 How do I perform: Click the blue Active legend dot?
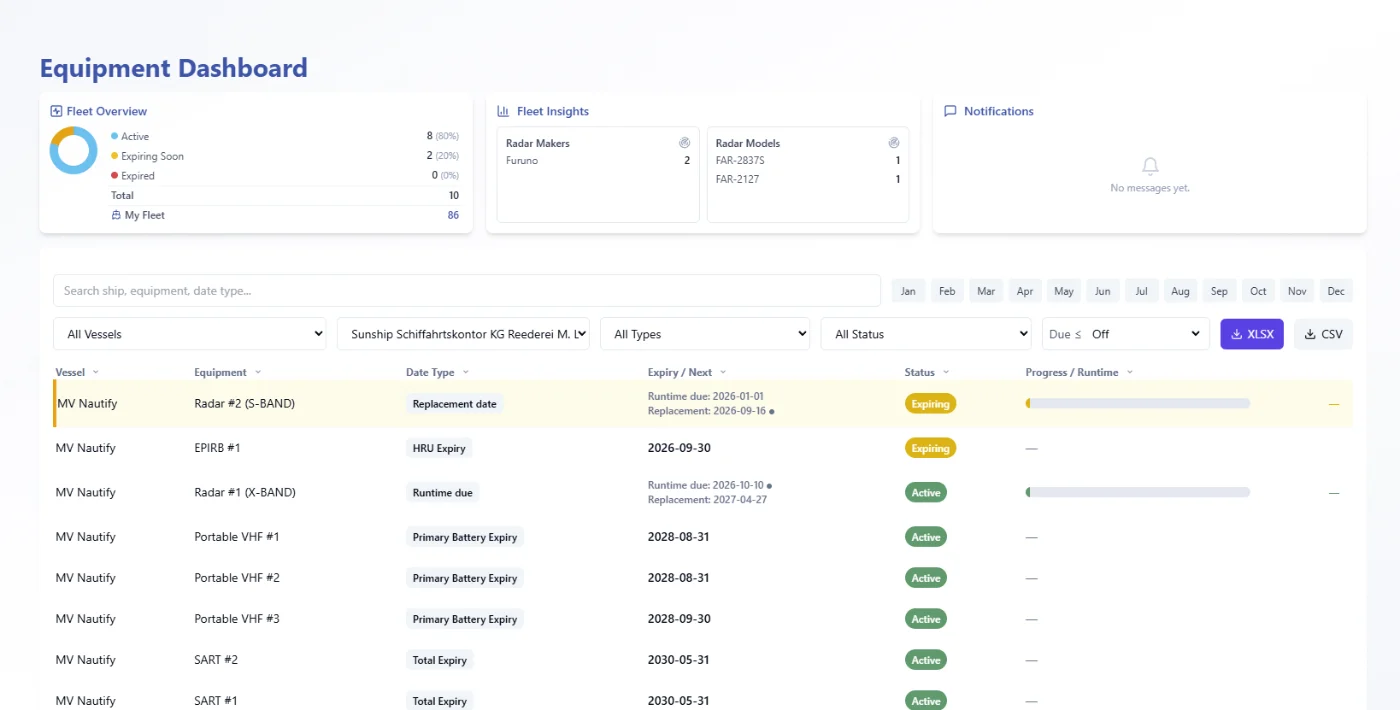click(114, 136)
